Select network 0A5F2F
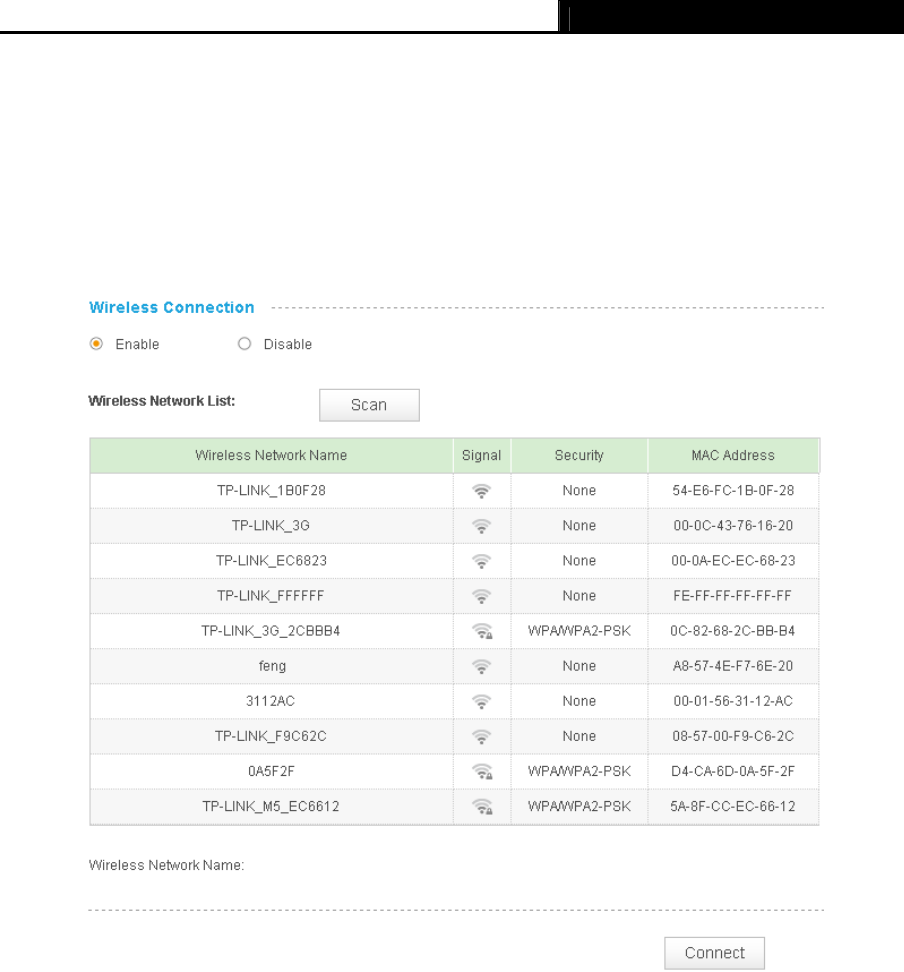Screen dimensions: 904x972 [271, 771]
